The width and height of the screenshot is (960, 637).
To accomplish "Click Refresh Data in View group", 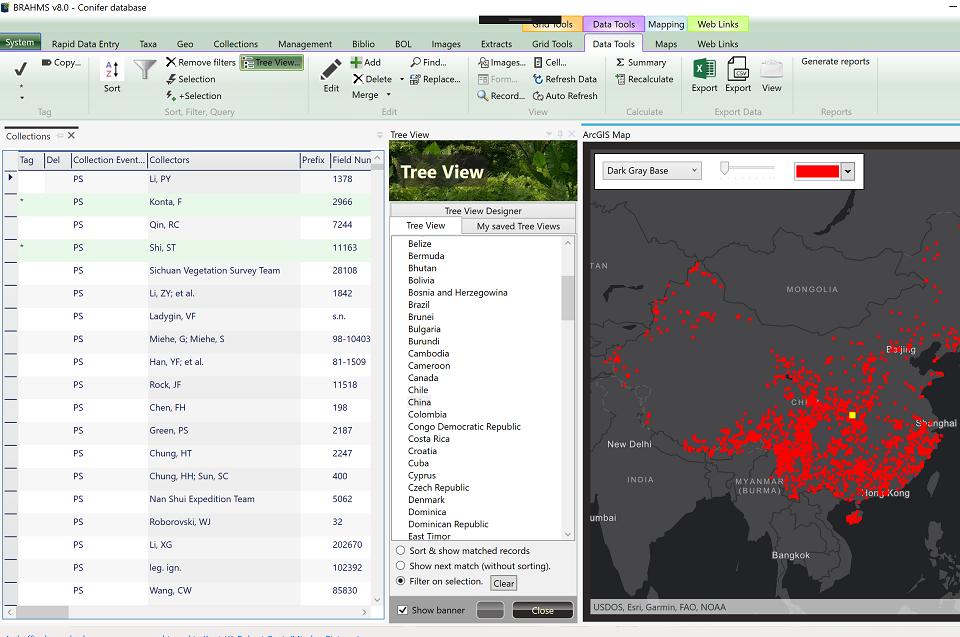I will tap(564, 79).
